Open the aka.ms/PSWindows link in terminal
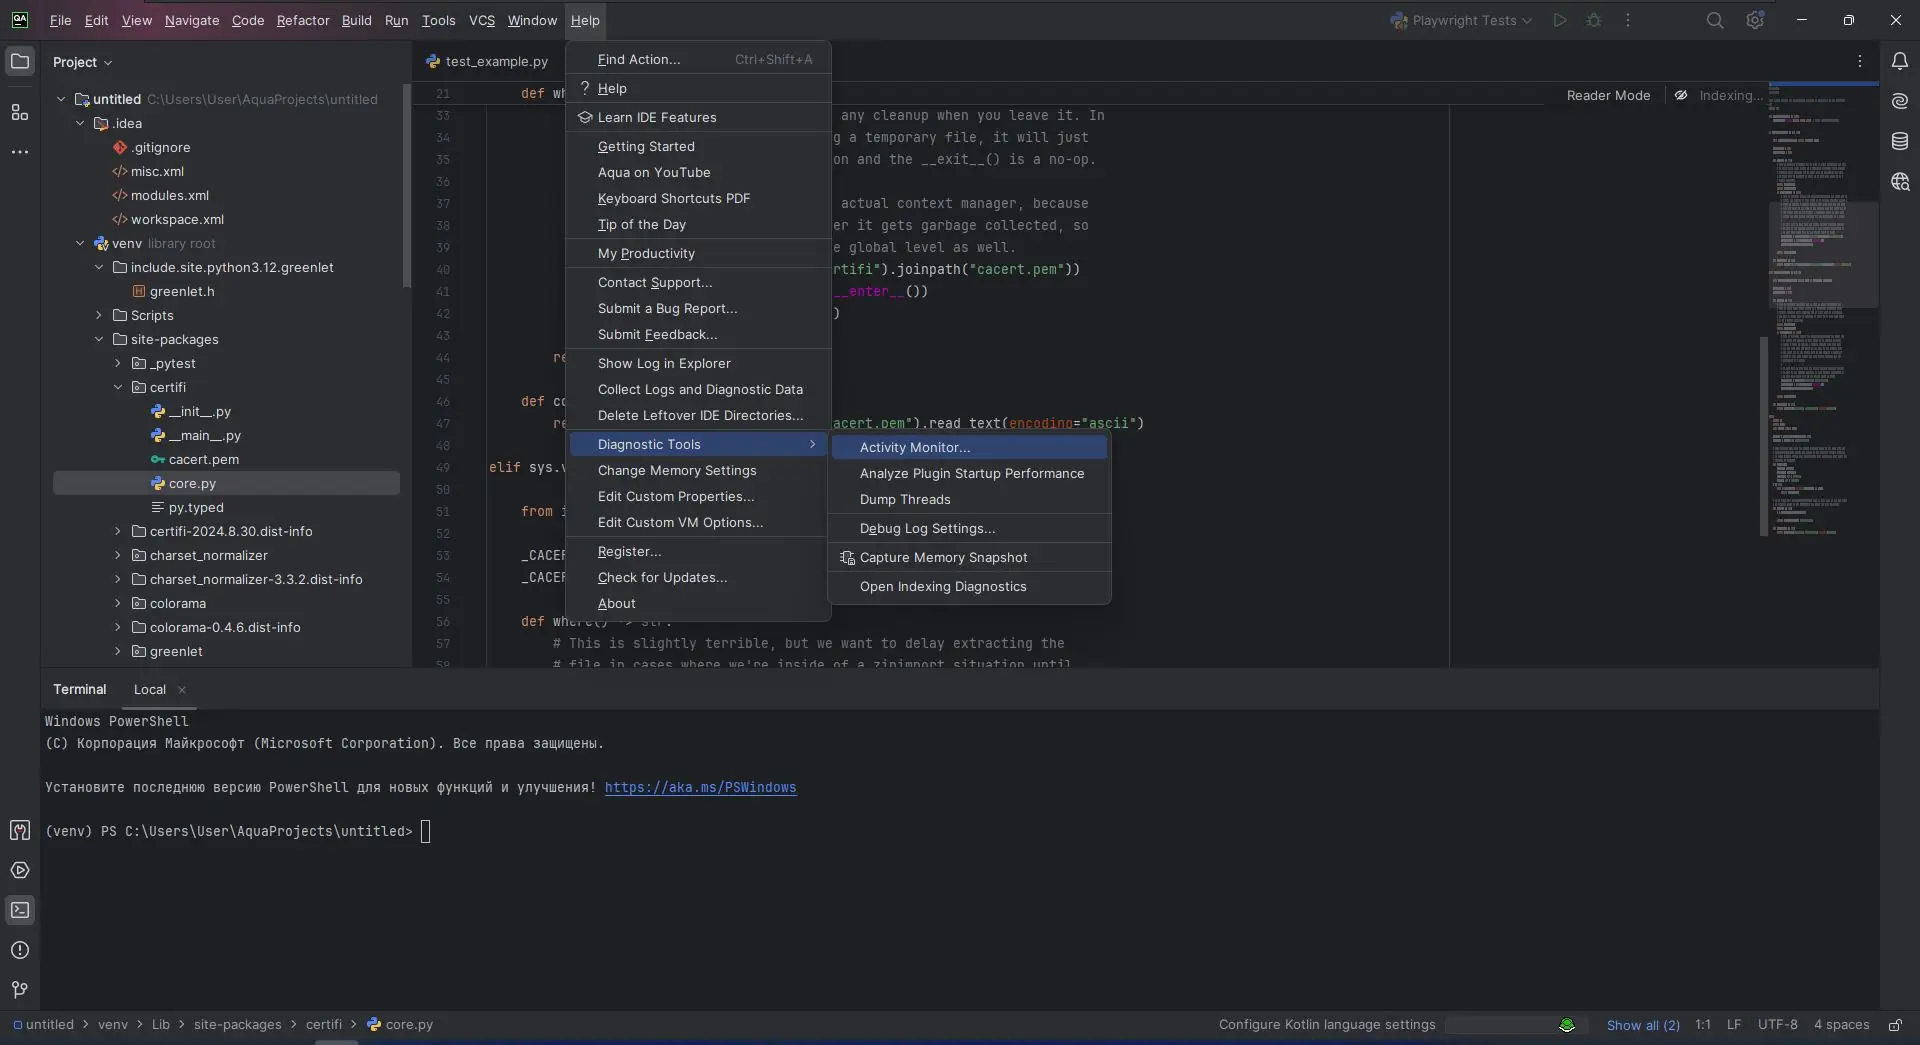This screenshot has width=1920, height=1045. [700, 788]
